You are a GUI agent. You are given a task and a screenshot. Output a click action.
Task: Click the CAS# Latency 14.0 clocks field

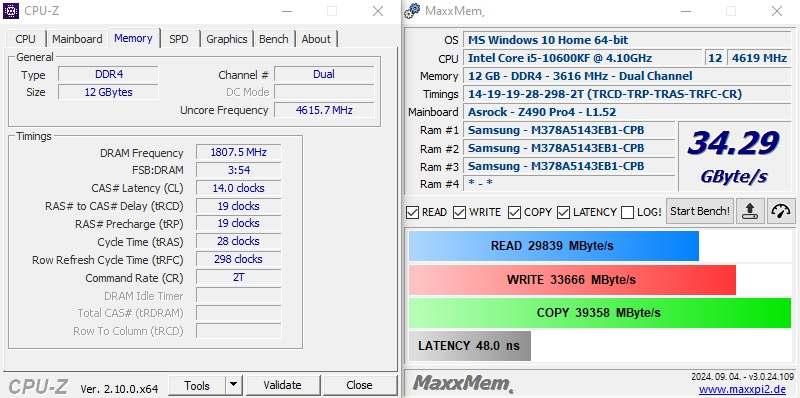(238, 188)
